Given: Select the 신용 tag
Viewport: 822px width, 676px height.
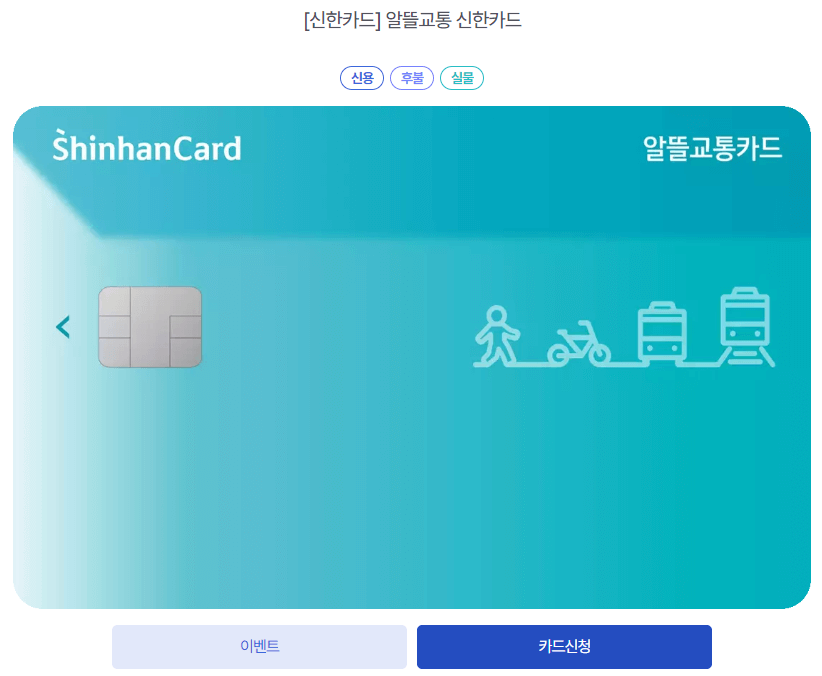Looking at the screenshot, I should 362,78.
